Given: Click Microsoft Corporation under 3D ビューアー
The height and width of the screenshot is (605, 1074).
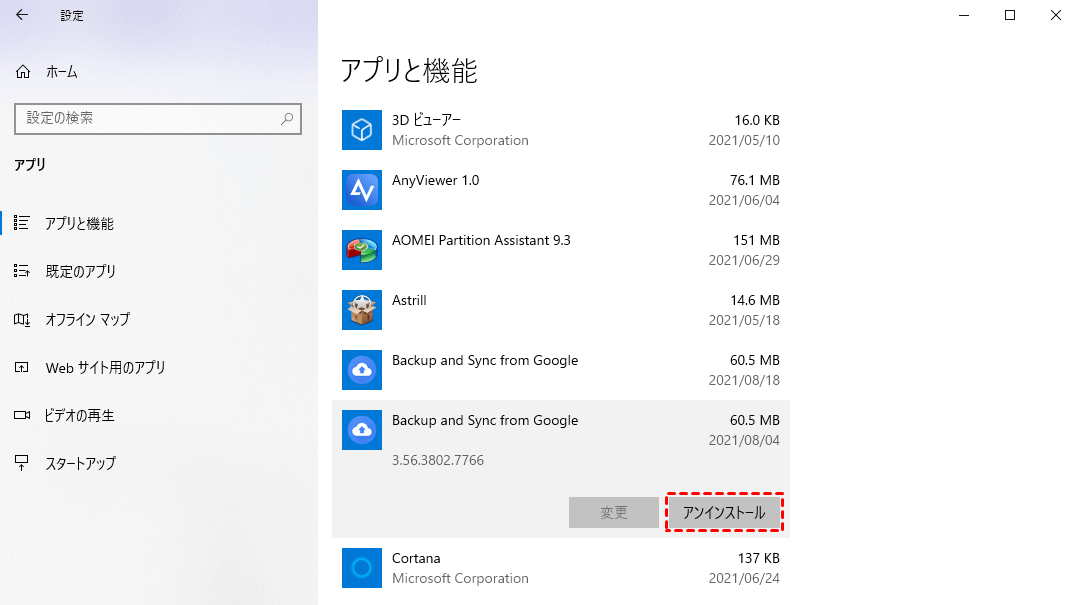Looking at the screenshot, I should [460, 140].
